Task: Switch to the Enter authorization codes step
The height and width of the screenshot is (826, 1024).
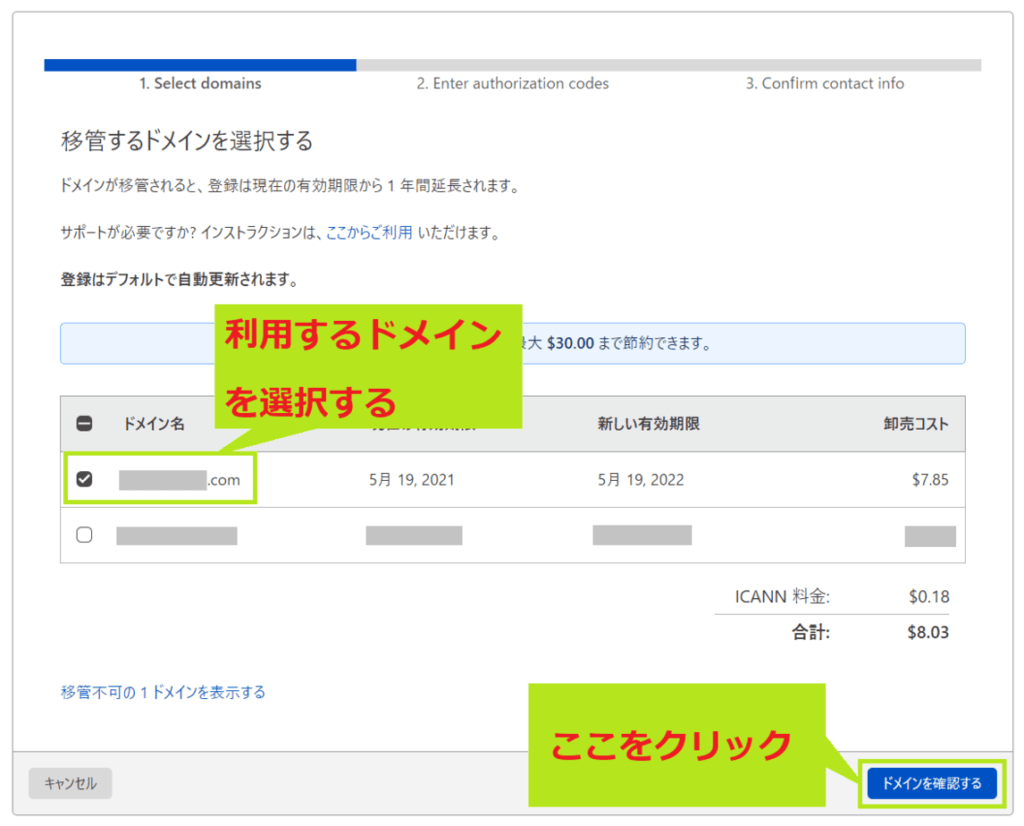Action: pyautogui.click(x=513, y=83)
